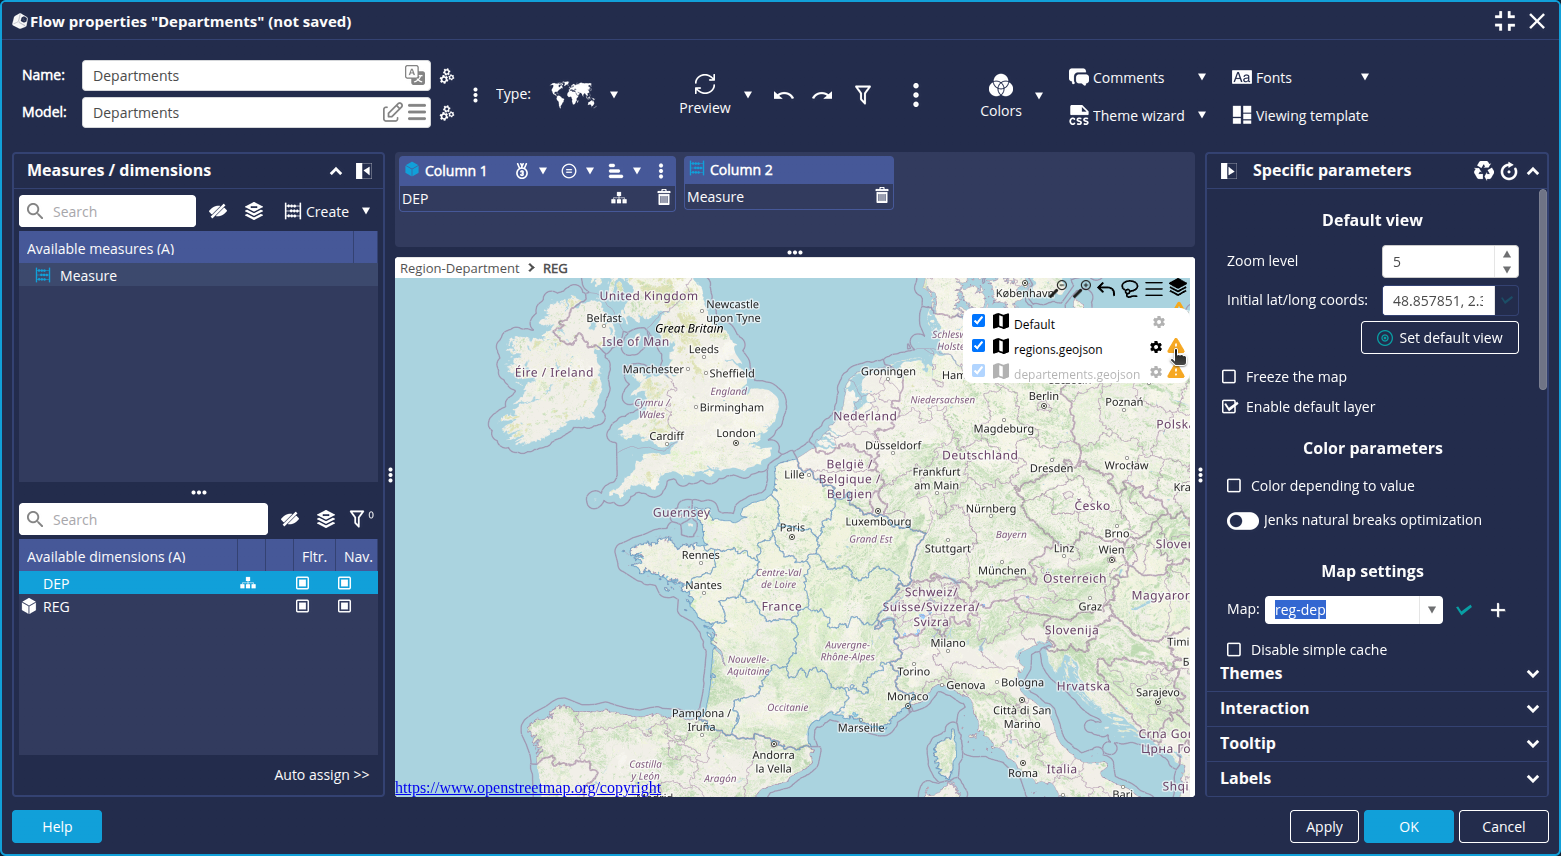1561x856 pixels.
Task: Open settings gear for regions.geojson layer
Action: tap(1156, 347)
